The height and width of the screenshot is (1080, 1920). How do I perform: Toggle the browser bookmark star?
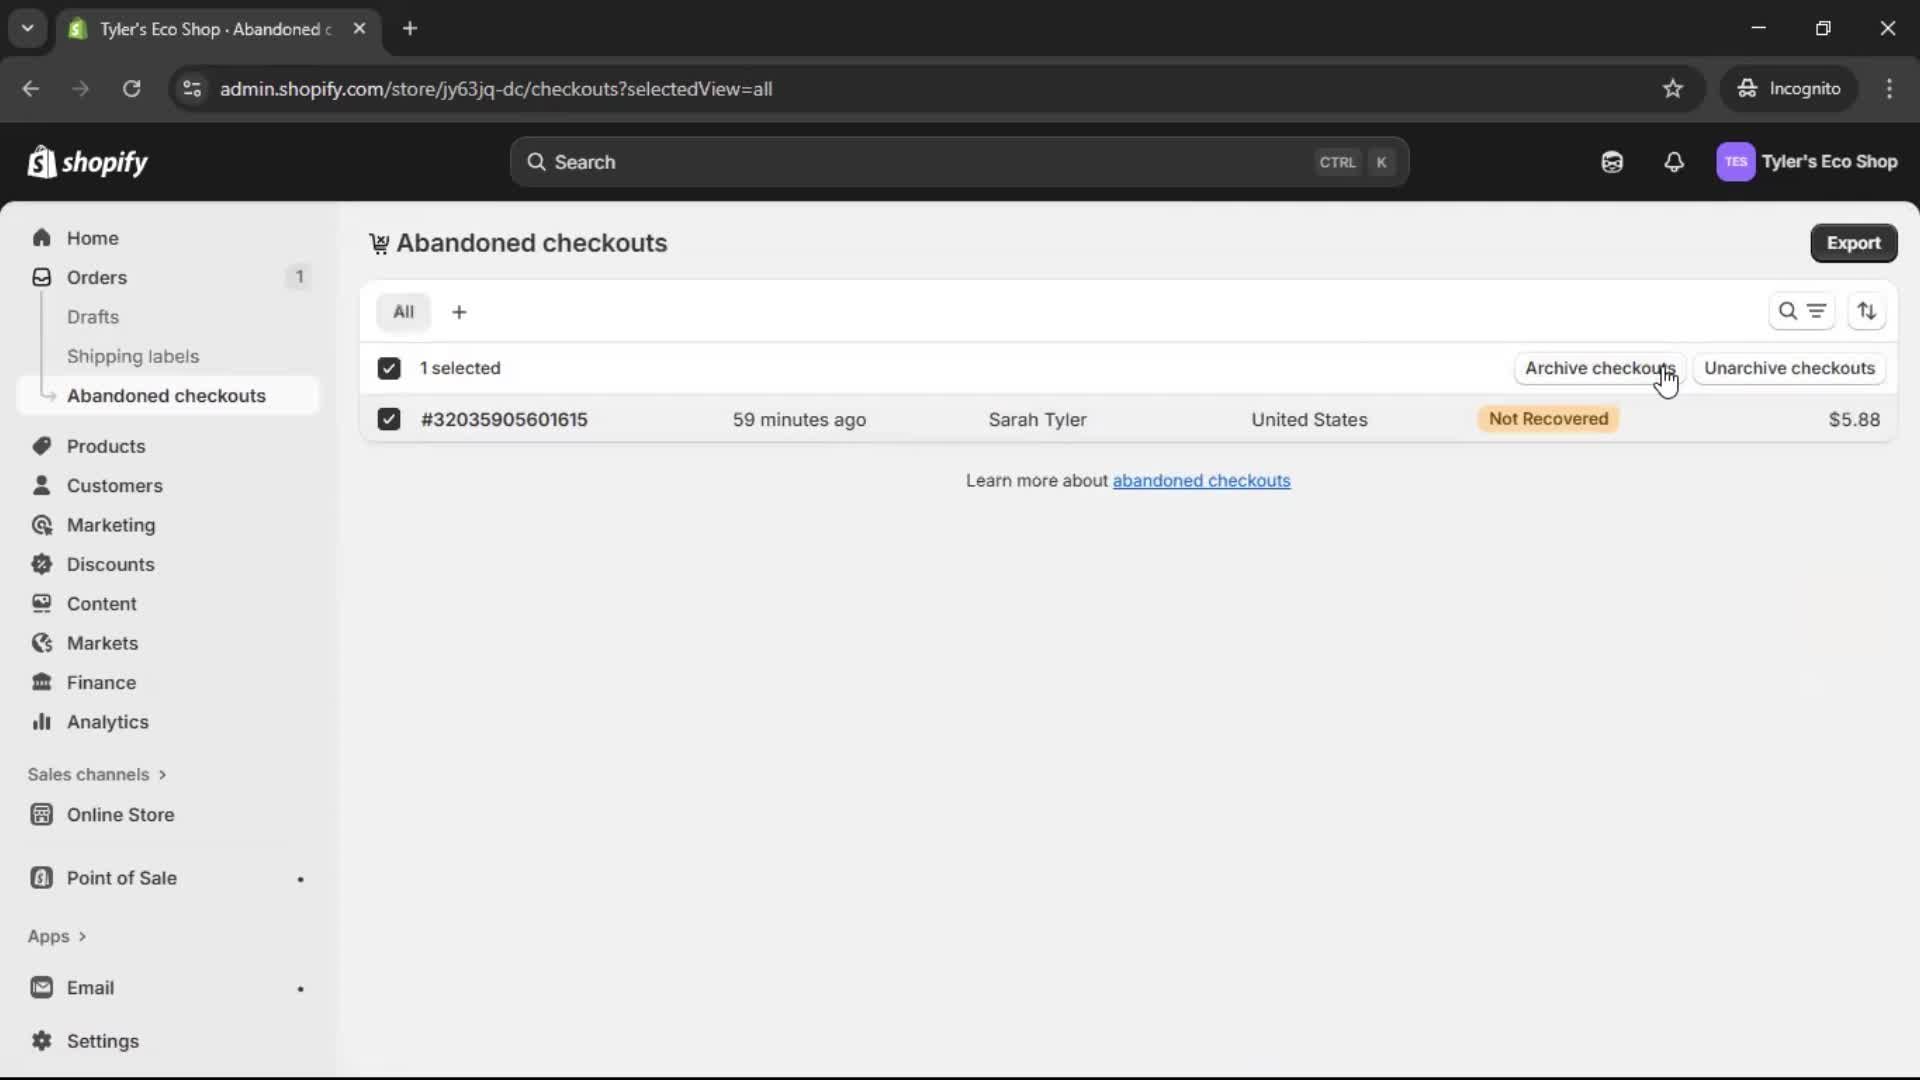tap(1673, 88)
